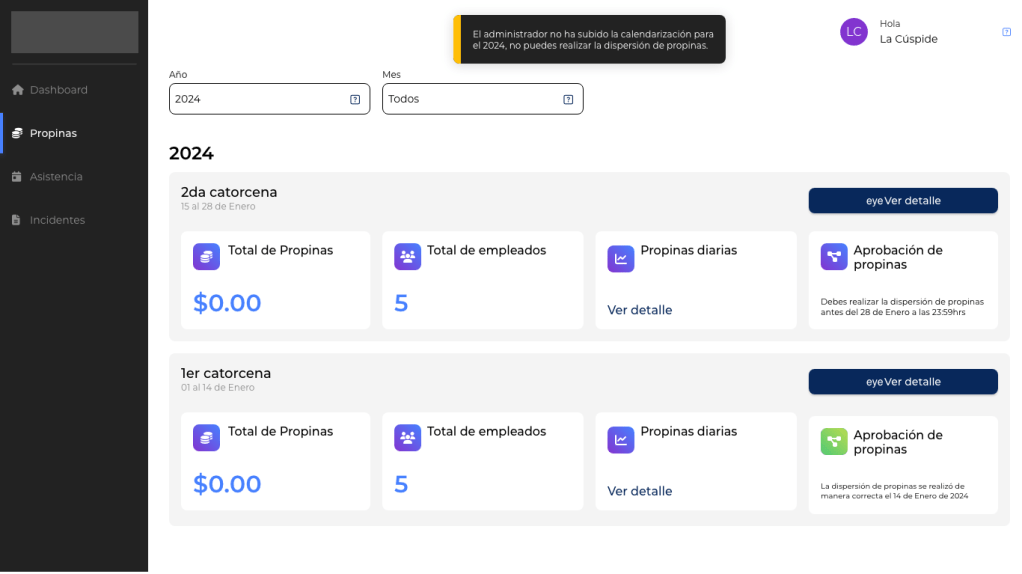Image resolution: width=1022 pixels, height=574 pixels.
Task: Dismiss the calendarización warning notification
Action: [590, 39]
